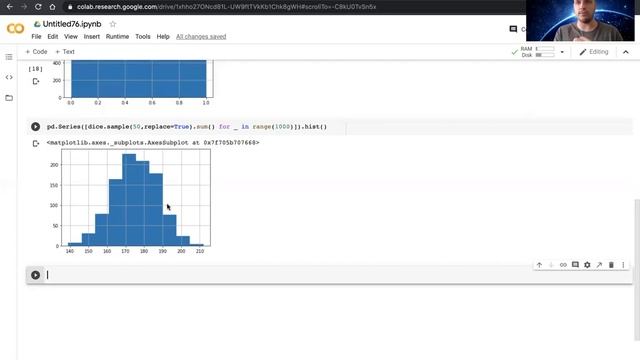This screenshot has width=640, height=360.
Task: Add a comment to the cell
Action: pyautogui.click(x=575, y=265)
